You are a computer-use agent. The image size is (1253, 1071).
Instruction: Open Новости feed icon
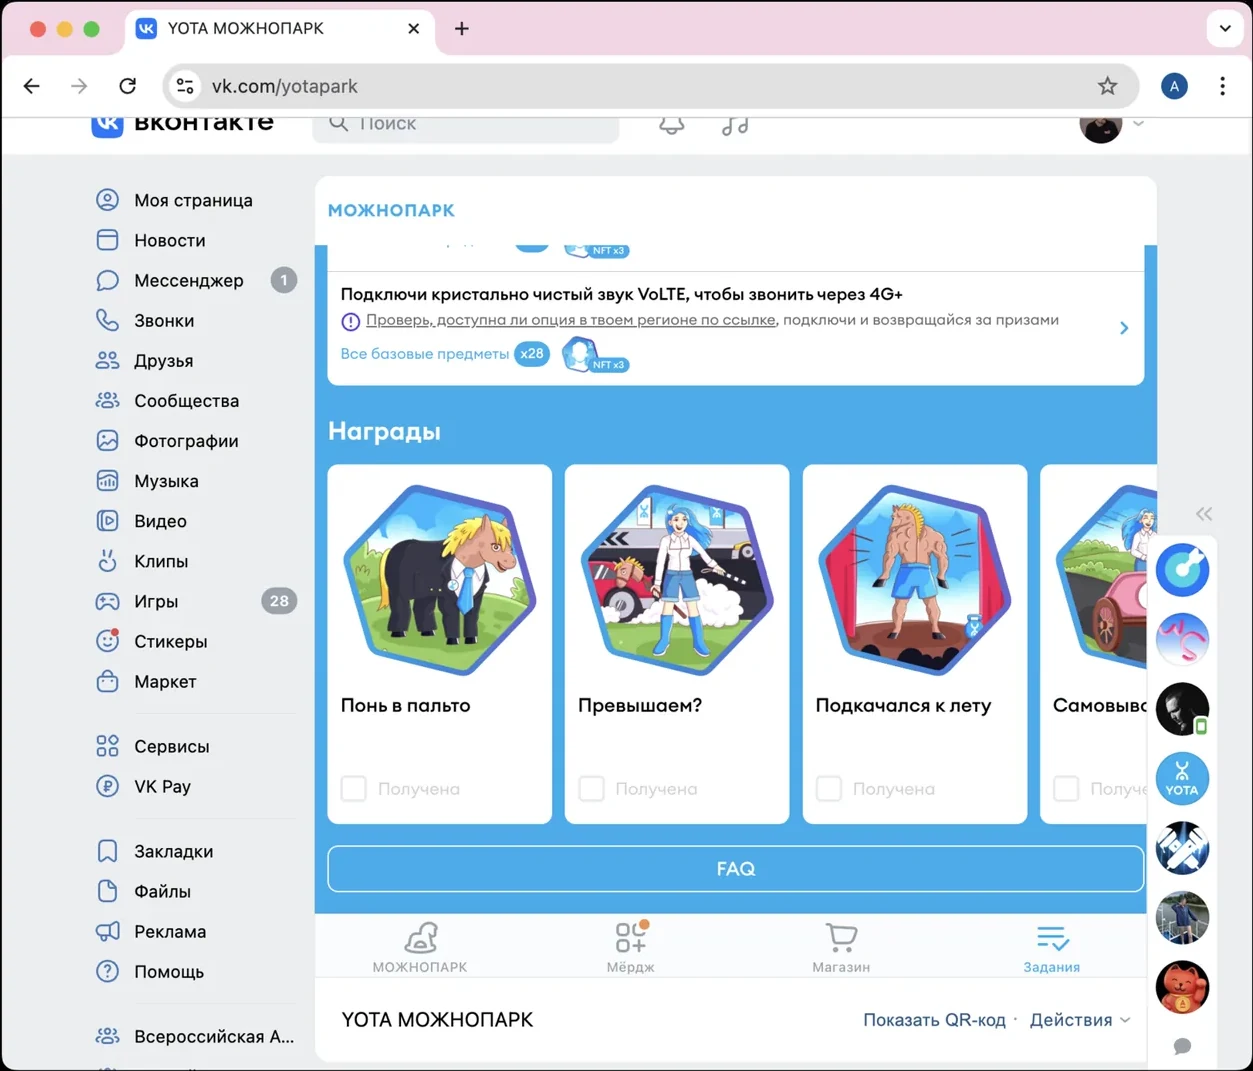(107, 240)
